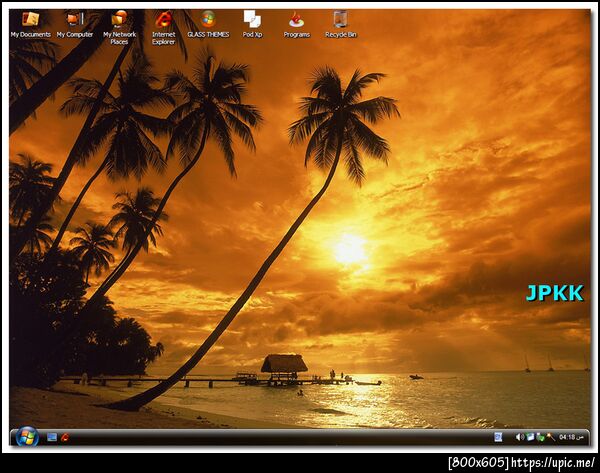The height and width of the screenshot is (473, 600).
Task: Open the volume speaker tray icon
Action: click(519, 437)
